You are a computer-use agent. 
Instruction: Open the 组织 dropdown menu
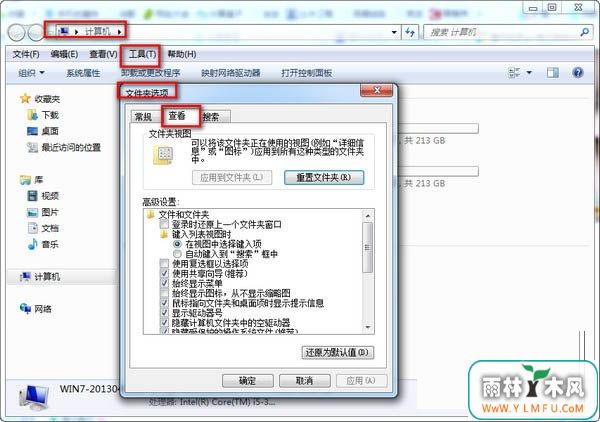31,73
